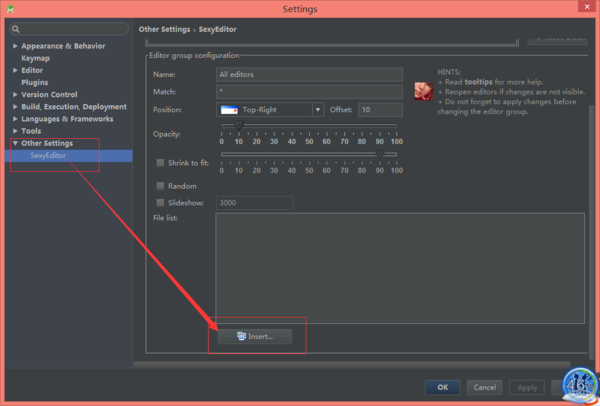Expand the Appearance & Behavior node
Image resolution: width=600 pixels, height=406 pixels.
click(x=15, y=46)
